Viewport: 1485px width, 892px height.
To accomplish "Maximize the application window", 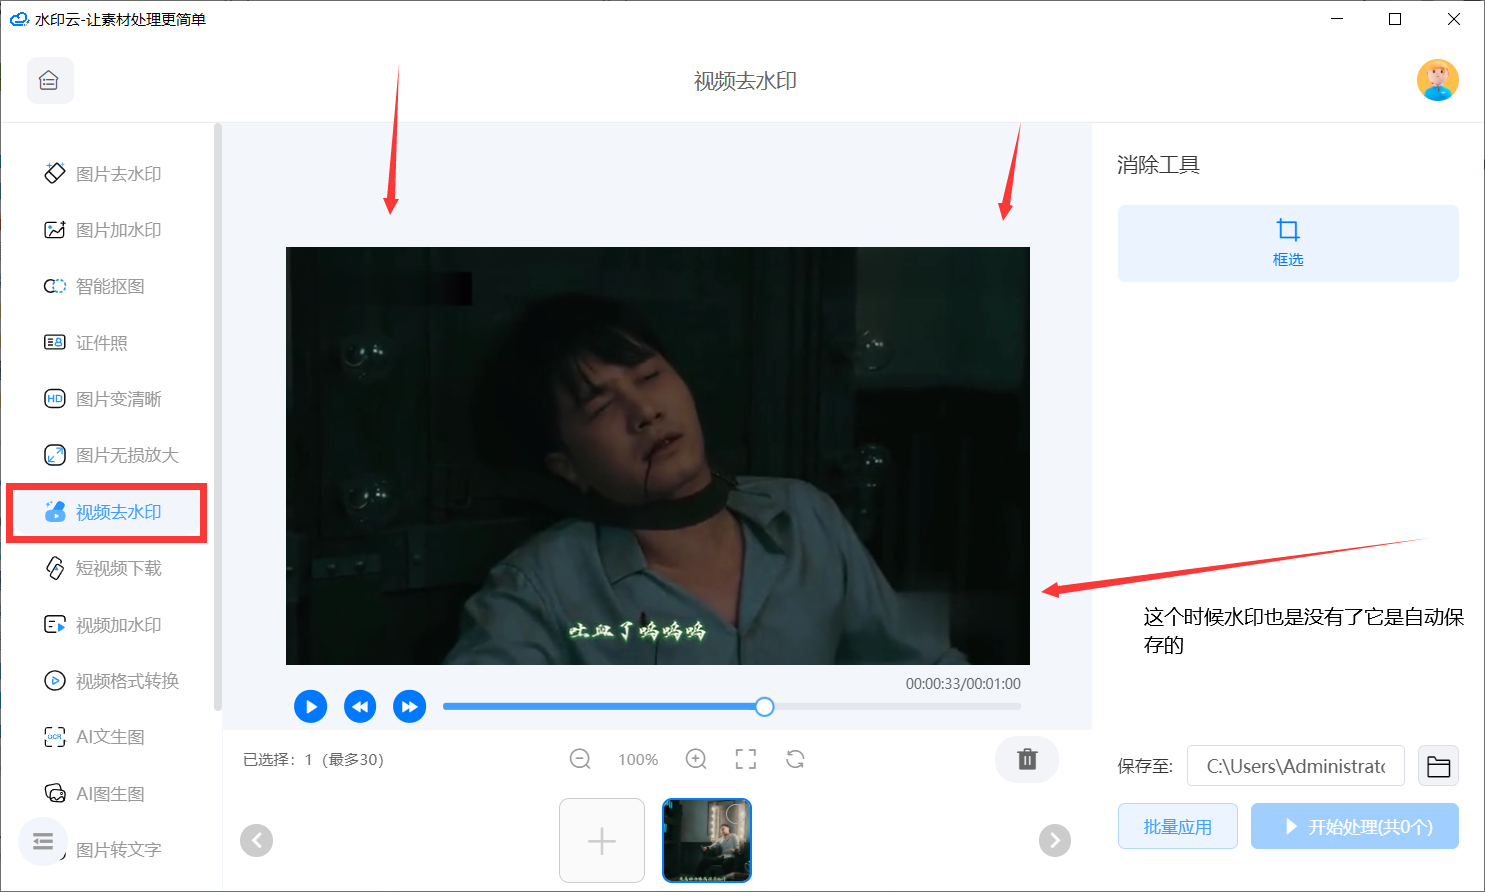I will coord(1395,19).
